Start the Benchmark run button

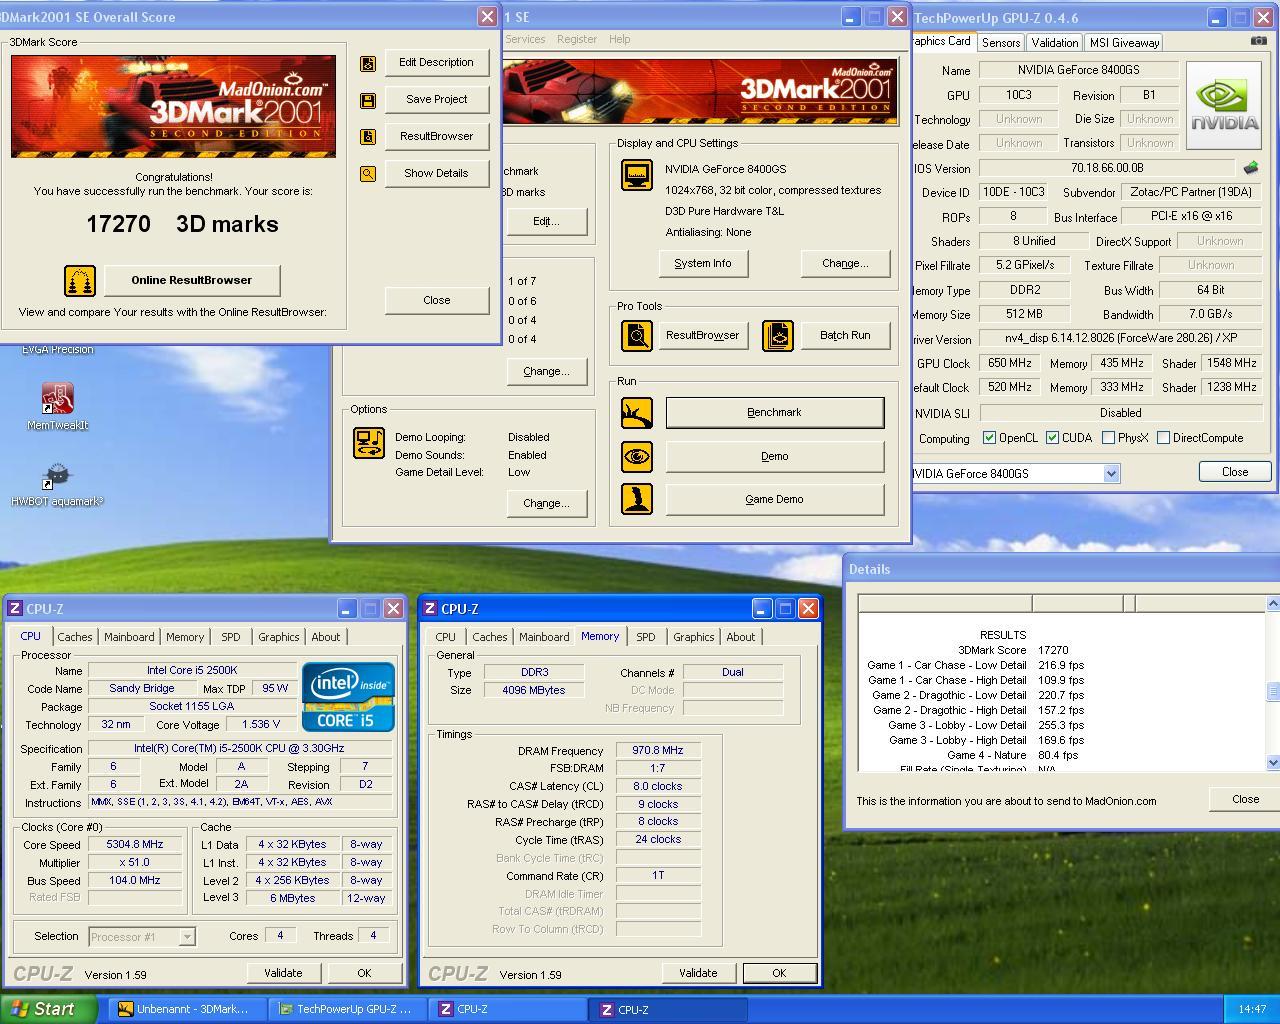(x=775, y=413)
